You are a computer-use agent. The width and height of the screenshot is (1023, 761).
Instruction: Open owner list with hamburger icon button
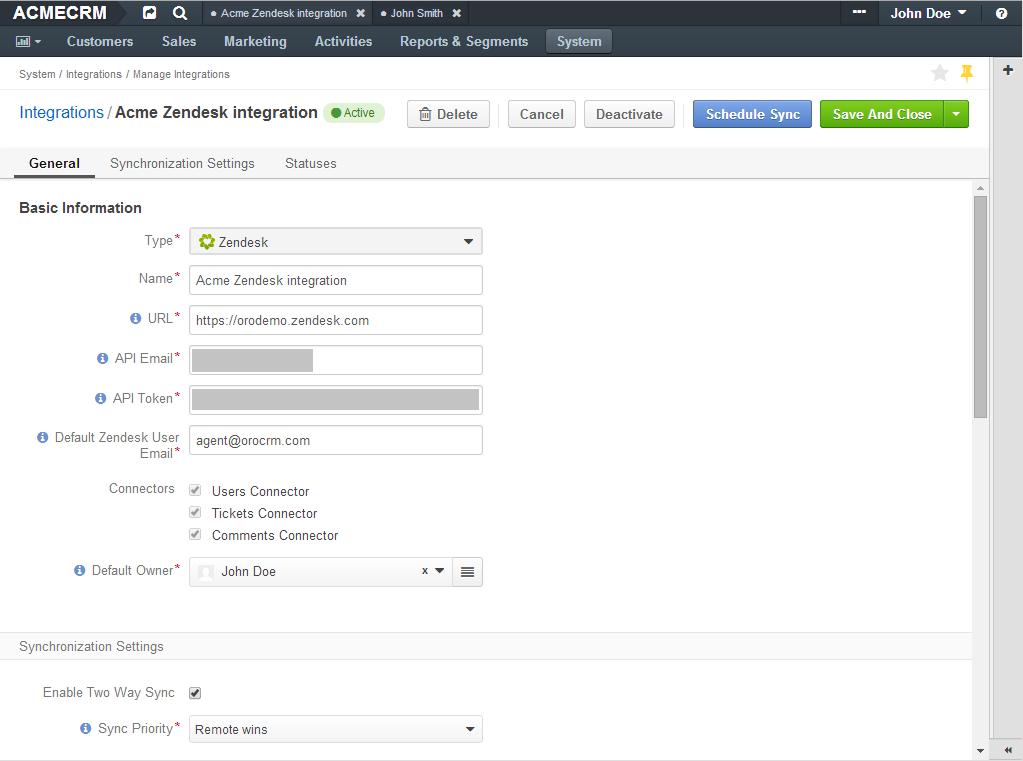pos(467,572)
